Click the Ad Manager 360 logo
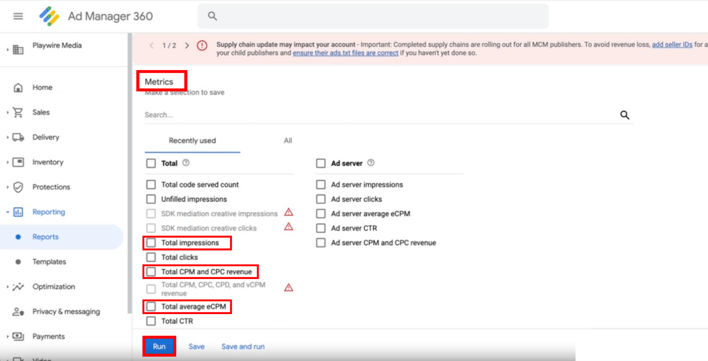Image resolution: width=708 pixels, height=361 pixels. click(x=49, y=16)
